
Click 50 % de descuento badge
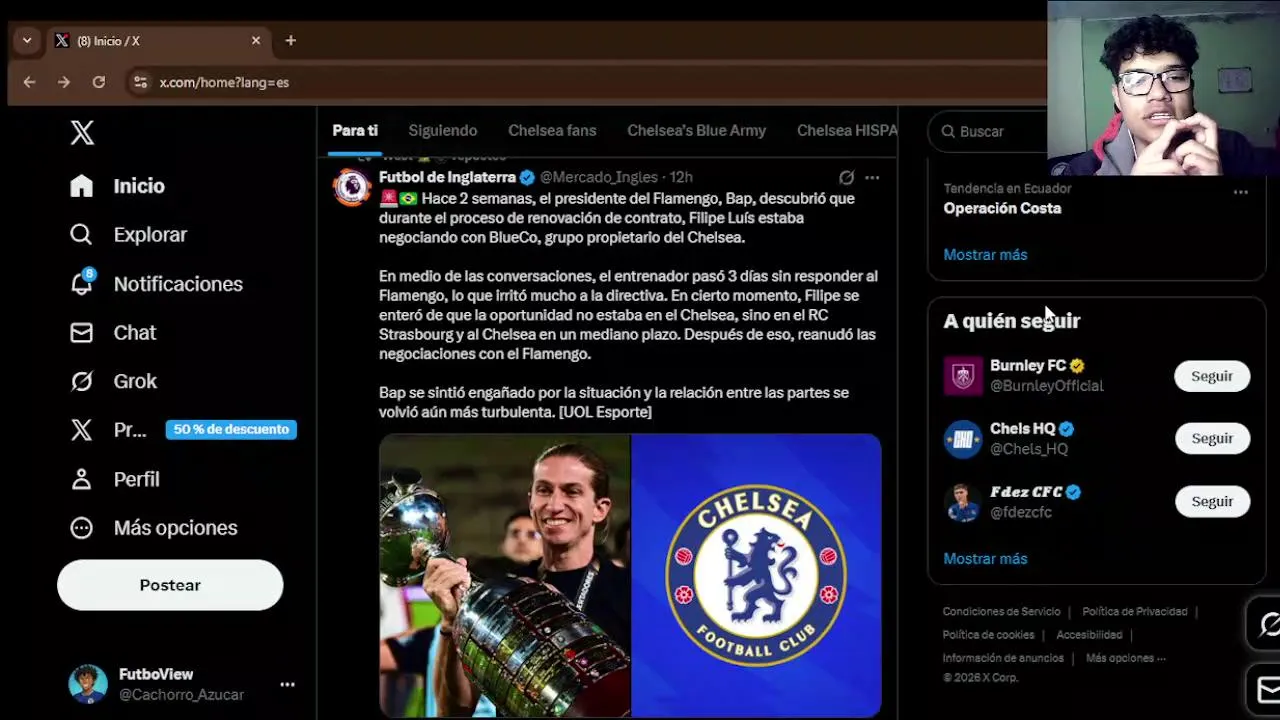(x=231, y=430)
